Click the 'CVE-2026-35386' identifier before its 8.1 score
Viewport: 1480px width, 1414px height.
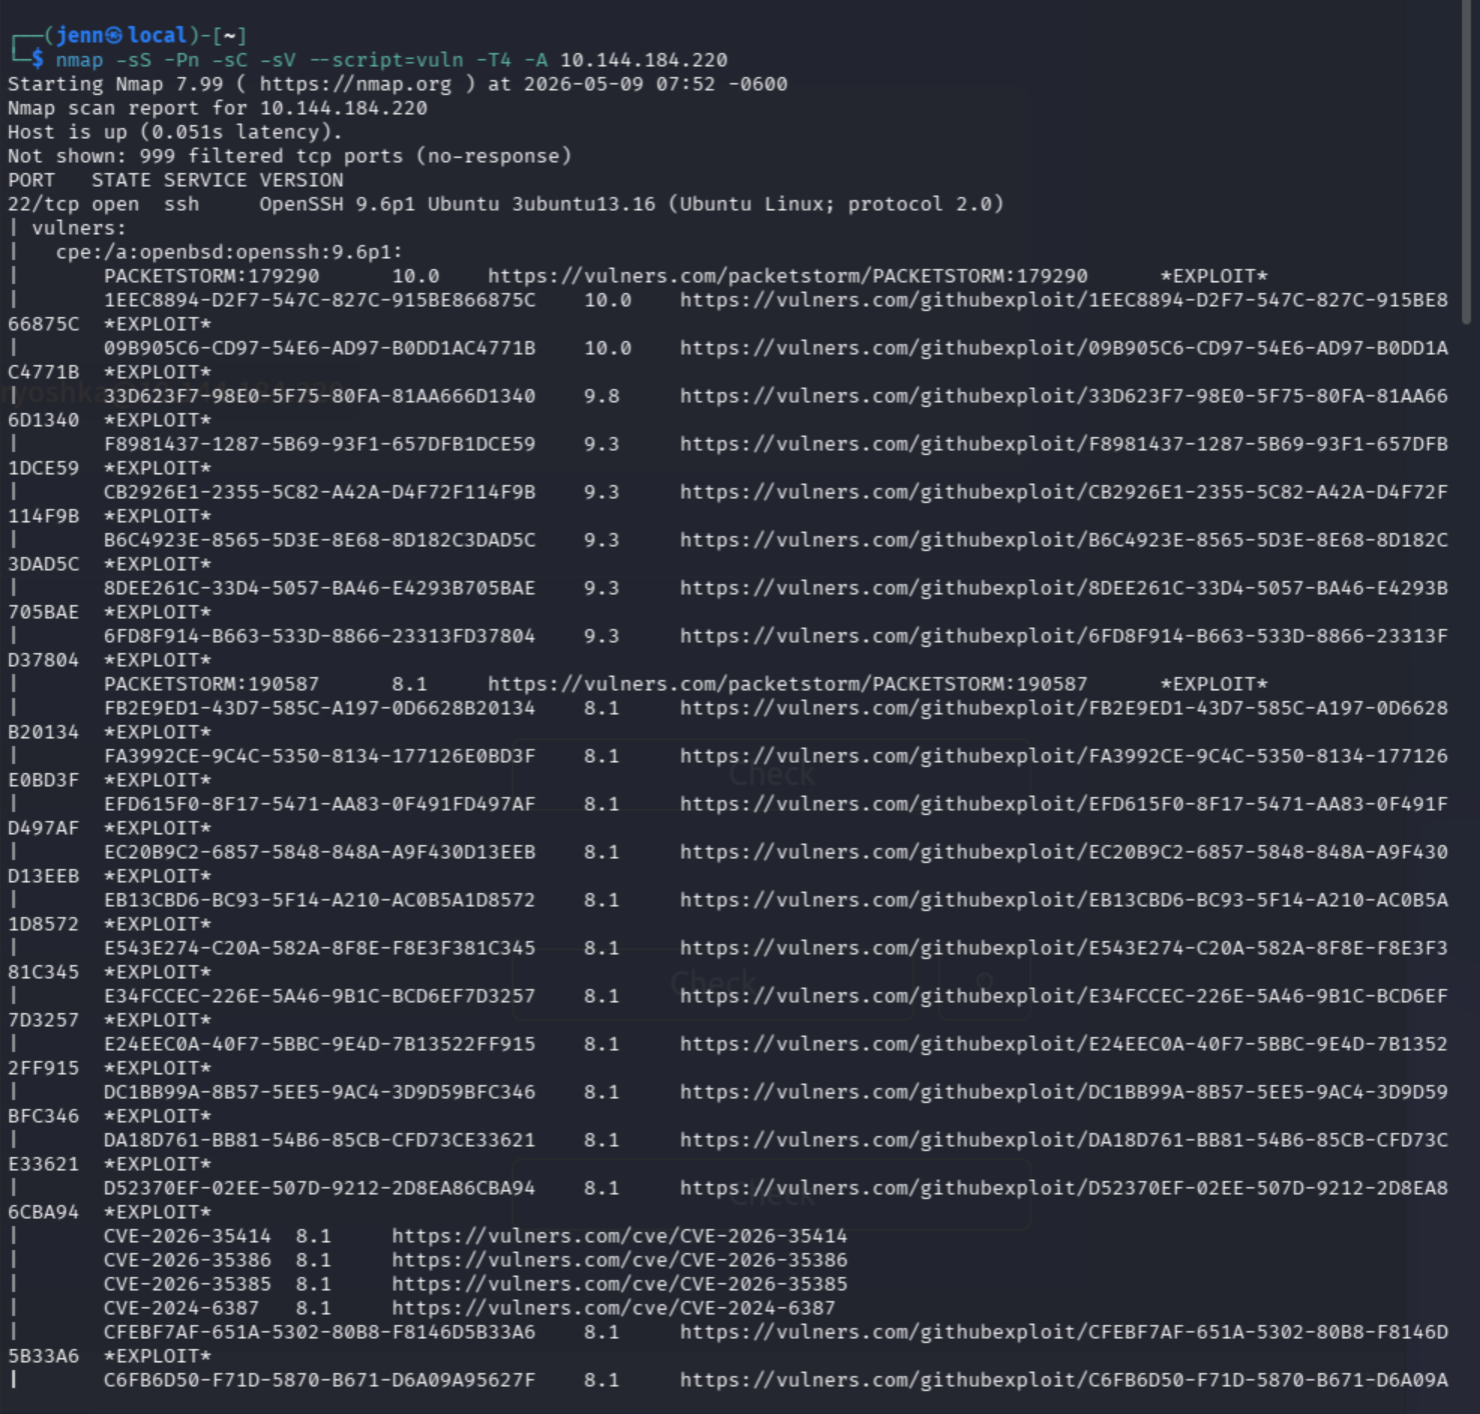pos(188,1260)
